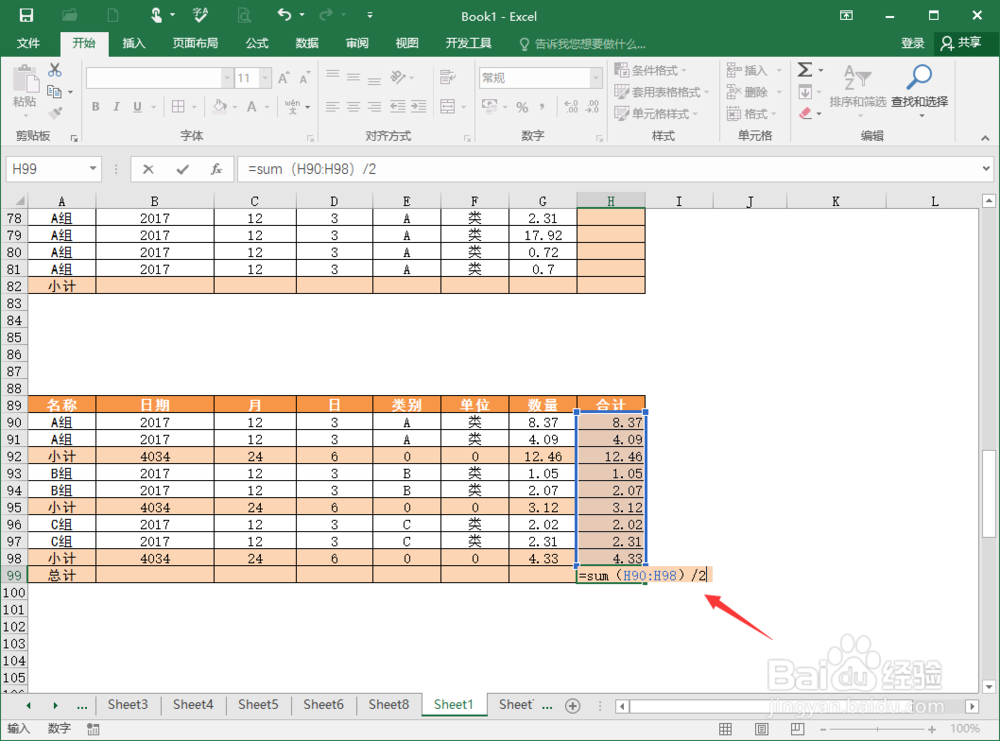Click the Fill Color bucket icon
This screenshot has height=741, width=1000.
coord(220,106)
